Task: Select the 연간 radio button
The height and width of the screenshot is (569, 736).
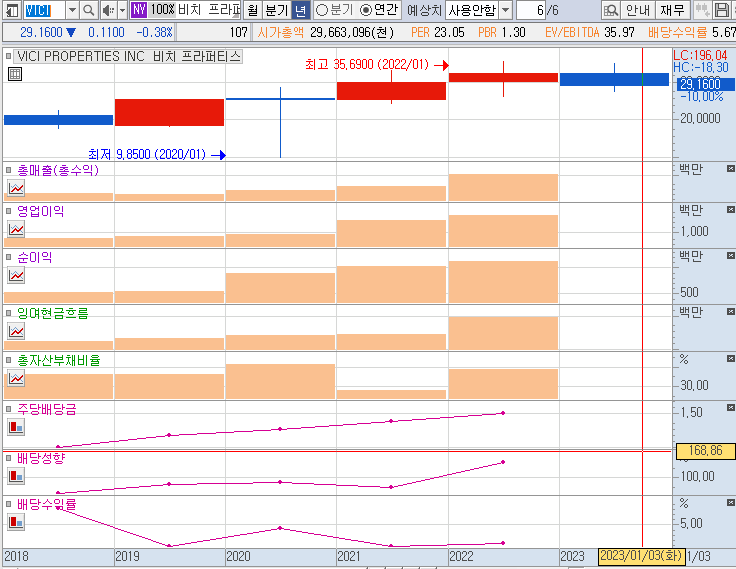Action: (x=366, y=10)
